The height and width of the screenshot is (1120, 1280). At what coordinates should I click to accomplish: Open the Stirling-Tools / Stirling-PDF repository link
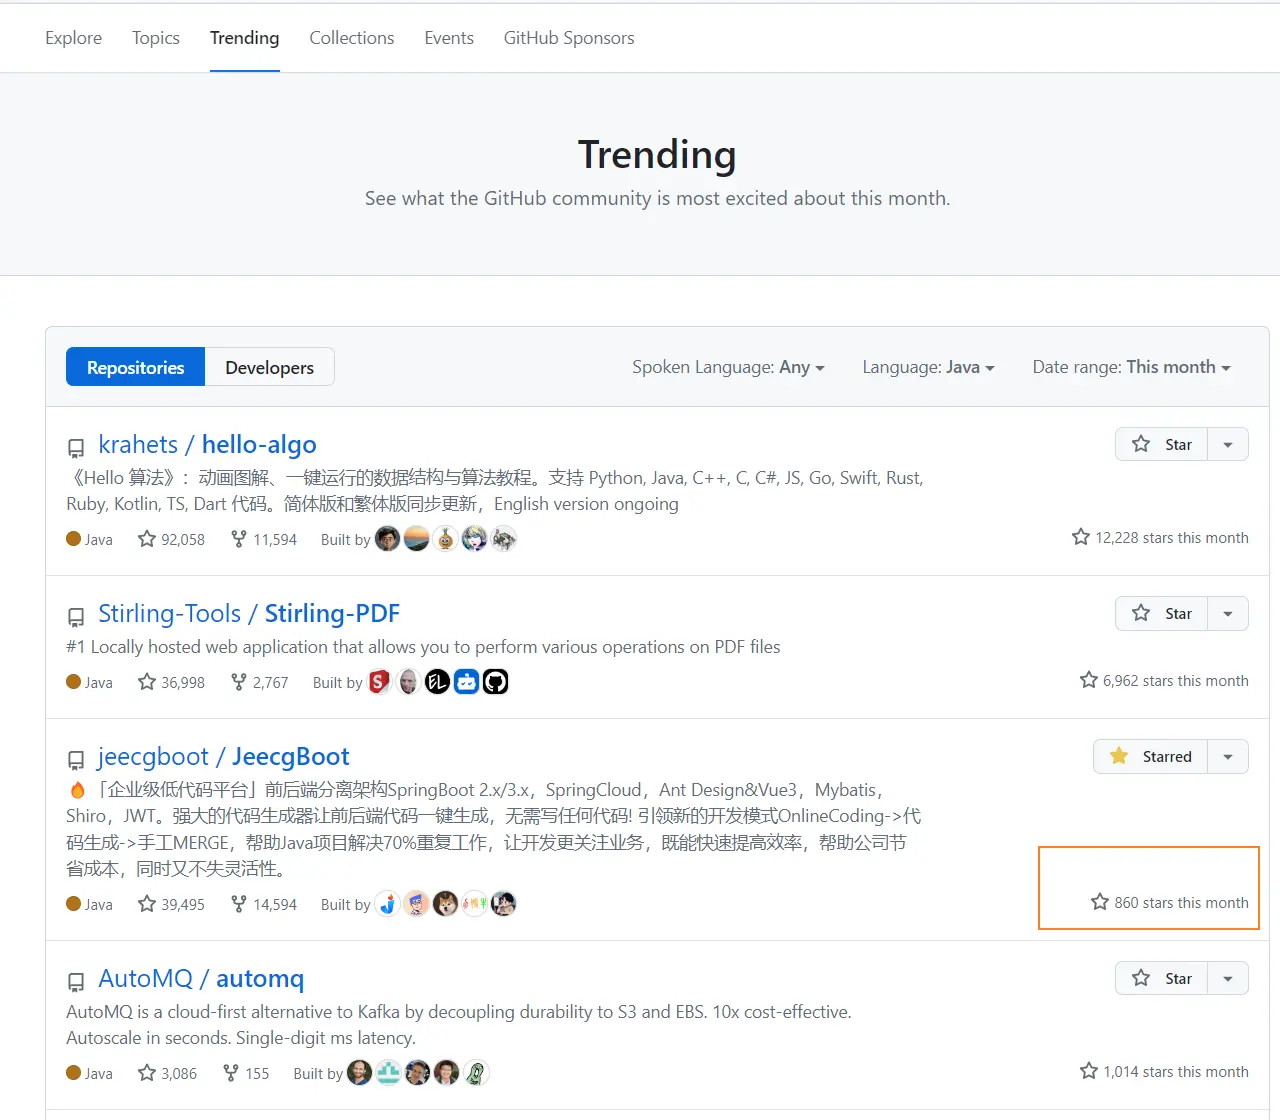coord(249,613)
